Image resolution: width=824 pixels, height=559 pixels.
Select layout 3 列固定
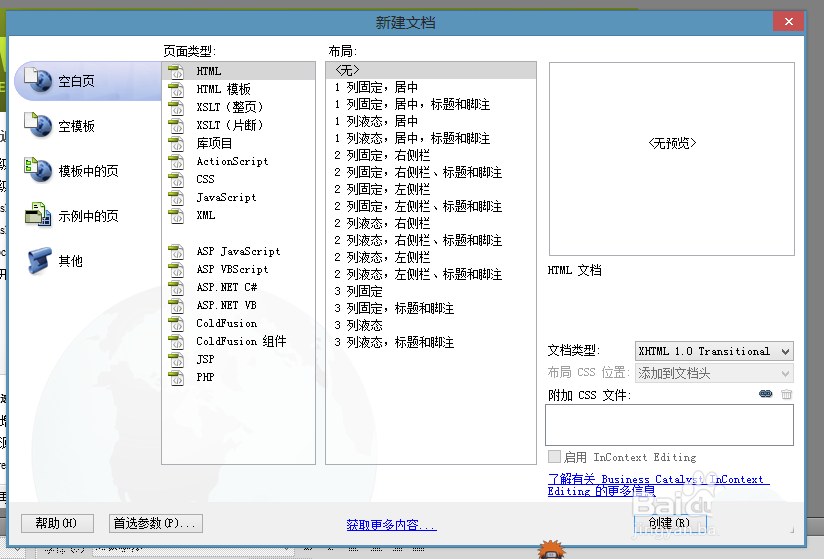coord(431,291)
